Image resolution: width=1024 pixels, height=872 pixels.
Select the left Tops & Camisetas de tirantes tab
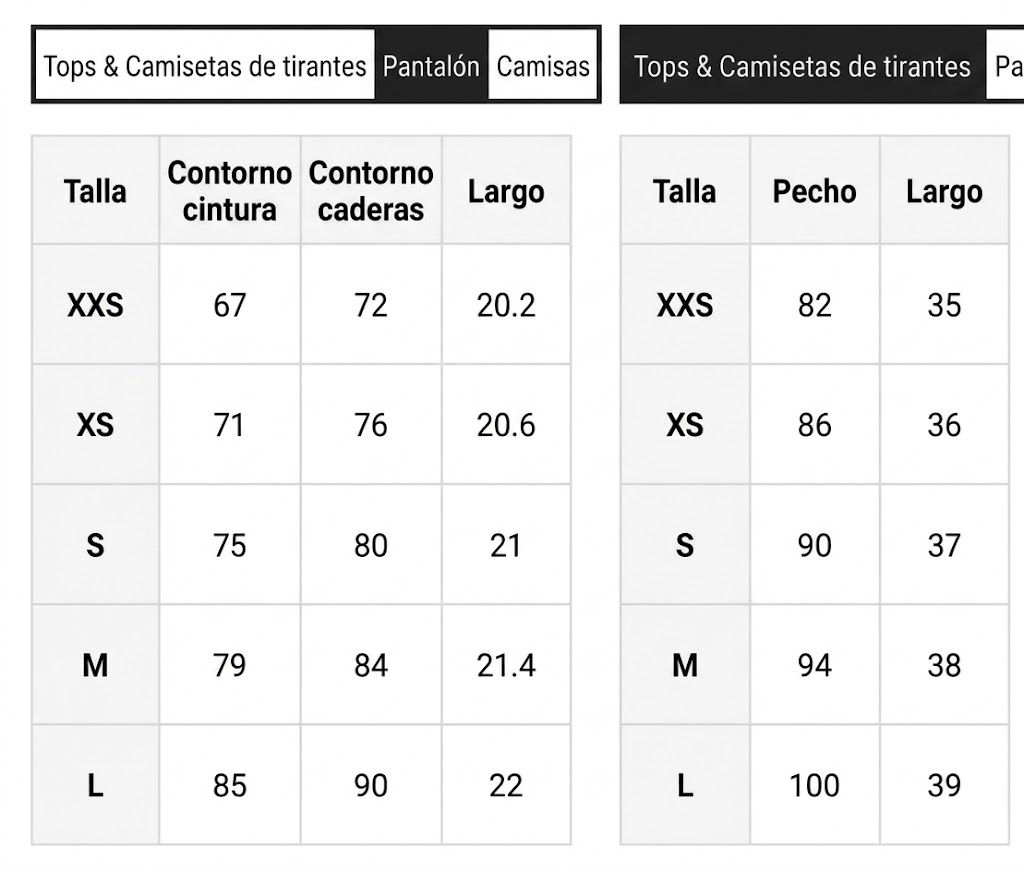pos(205,66)
